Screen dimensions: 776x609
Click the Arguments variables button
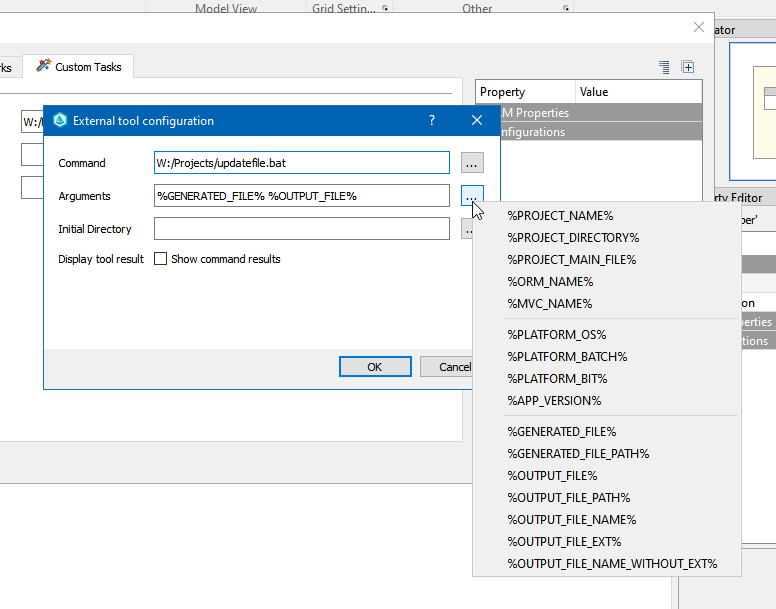coord(472,196)
